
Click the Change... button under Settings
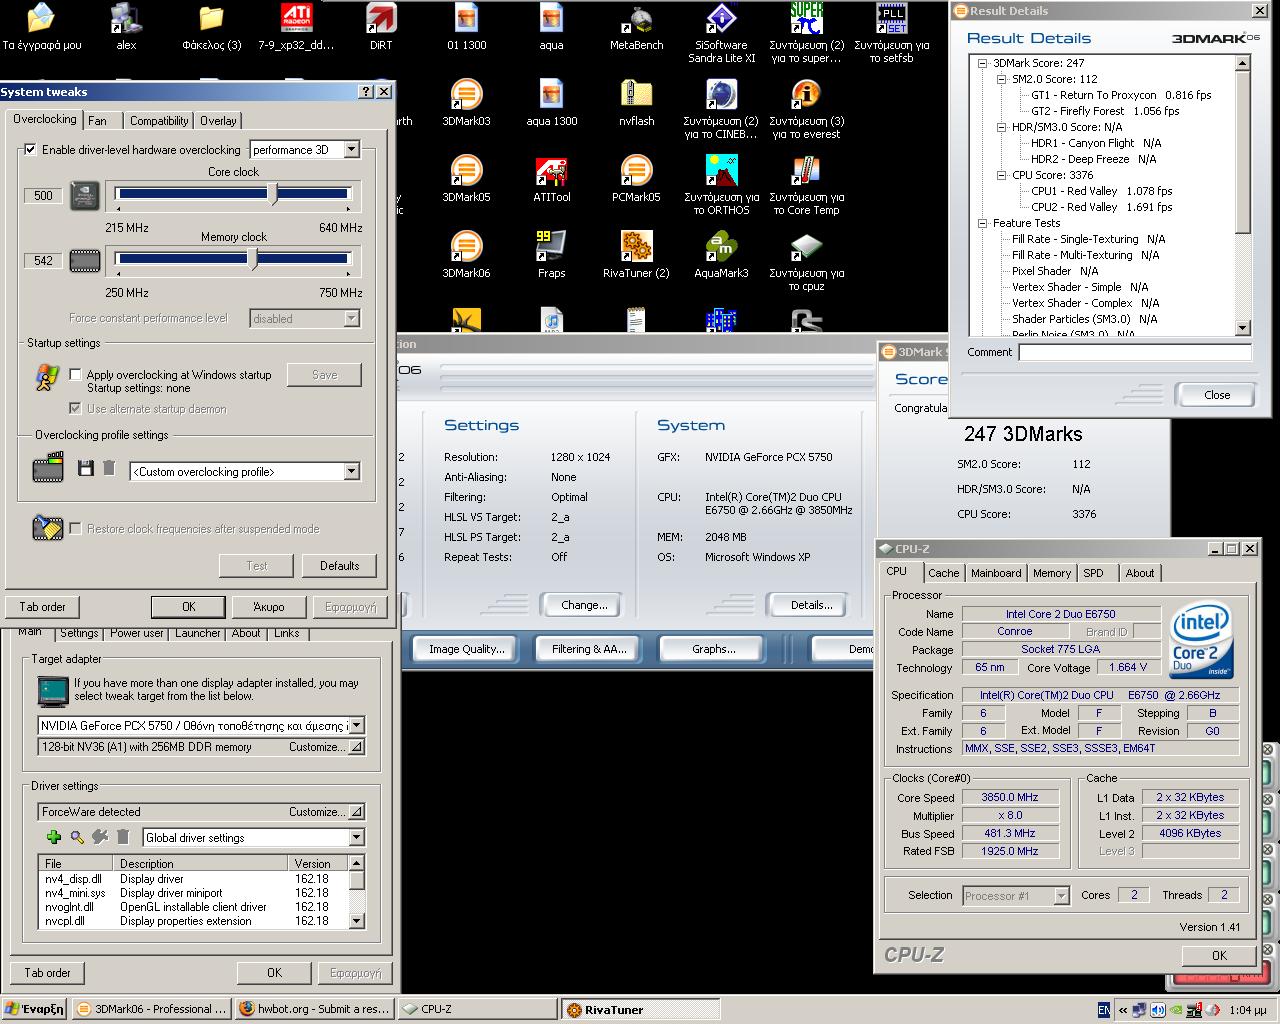[x=584, y=605]
